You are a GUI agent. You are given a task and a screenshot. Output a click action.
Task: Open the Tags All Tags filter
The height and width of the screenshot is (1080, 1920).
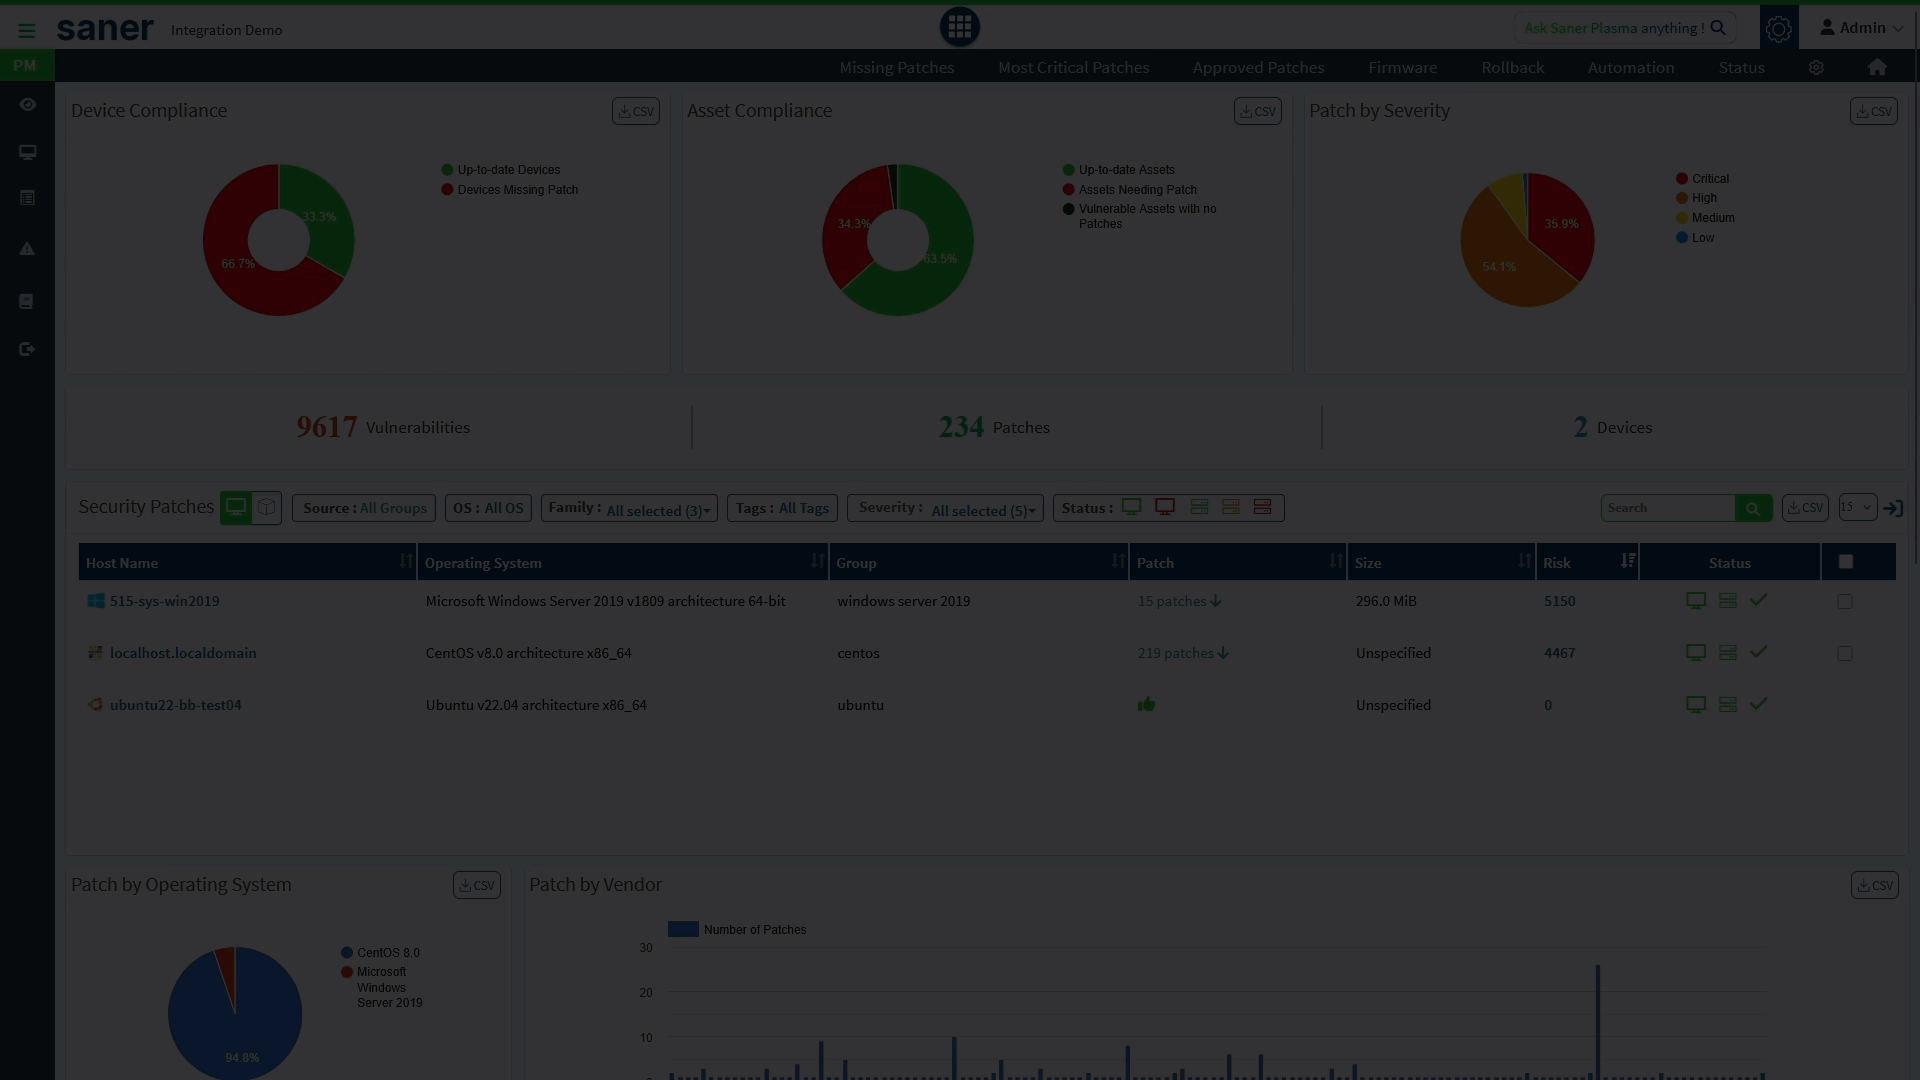(782, 508)
